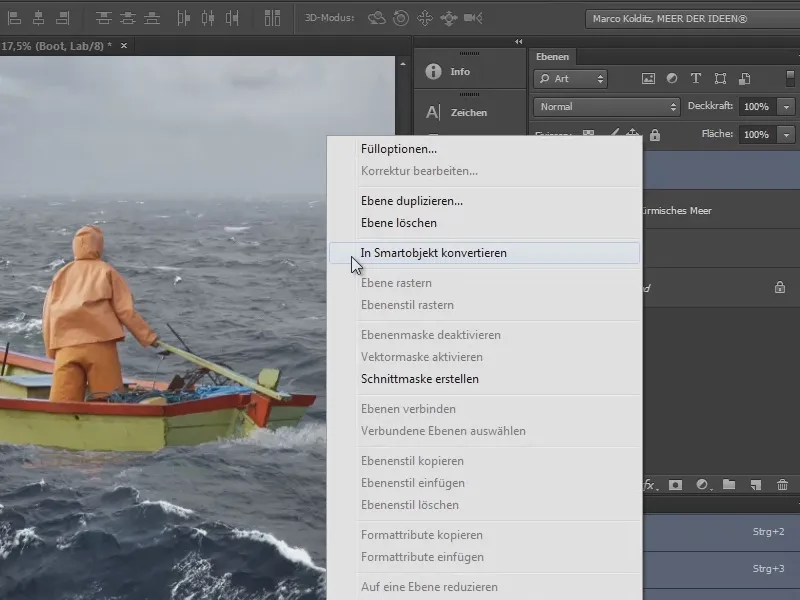
Task: Click the distribute left edges icon
Action: (183, 18)
